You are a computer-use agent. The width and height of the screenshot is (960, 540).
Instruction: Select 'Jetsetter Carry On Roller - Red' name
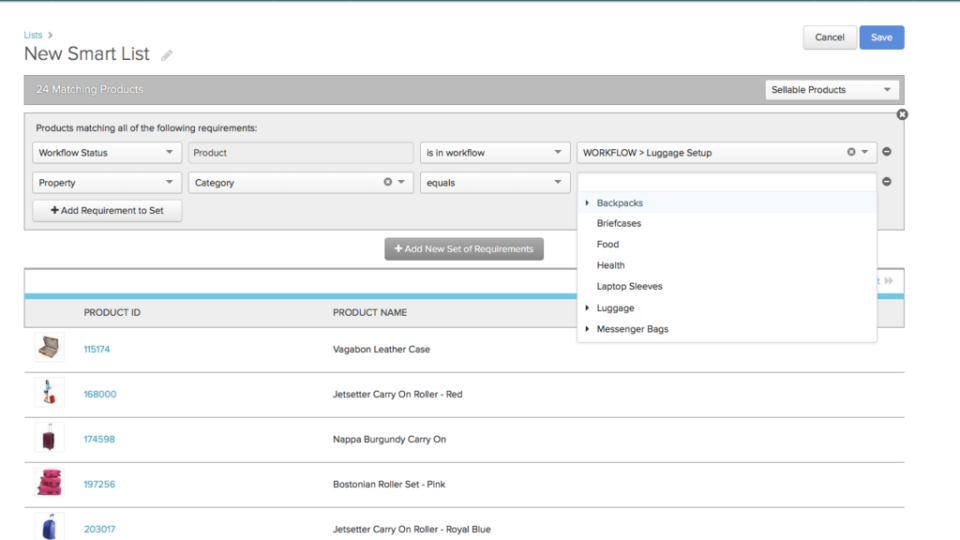point(397,394)
